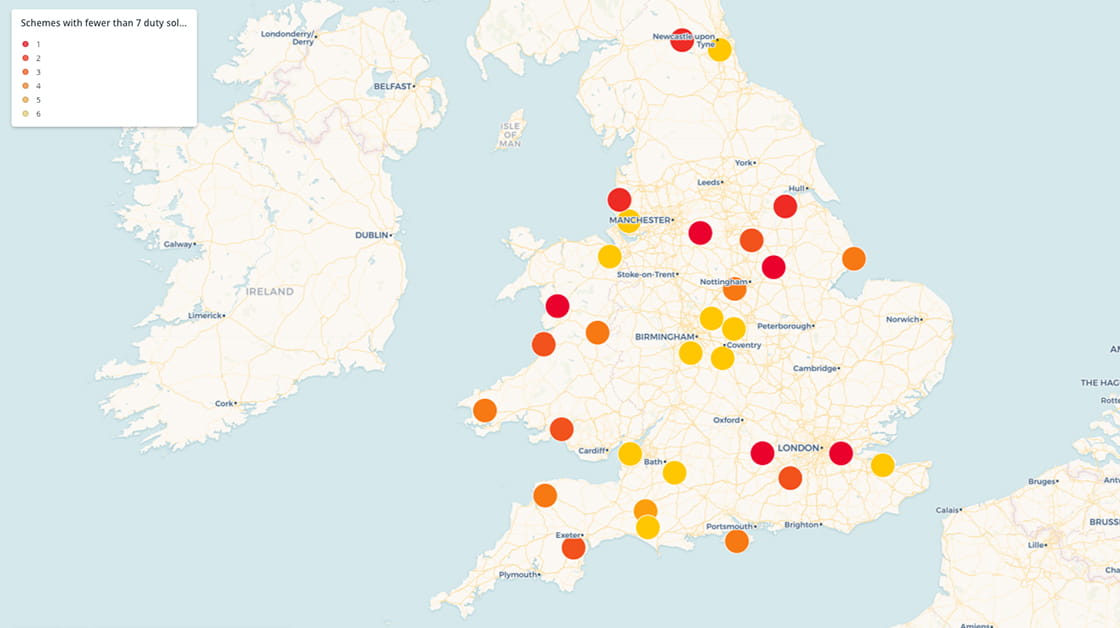Click the Dublin city label on map
Viewport: 1120px width, 628px height.
(373, 235)
